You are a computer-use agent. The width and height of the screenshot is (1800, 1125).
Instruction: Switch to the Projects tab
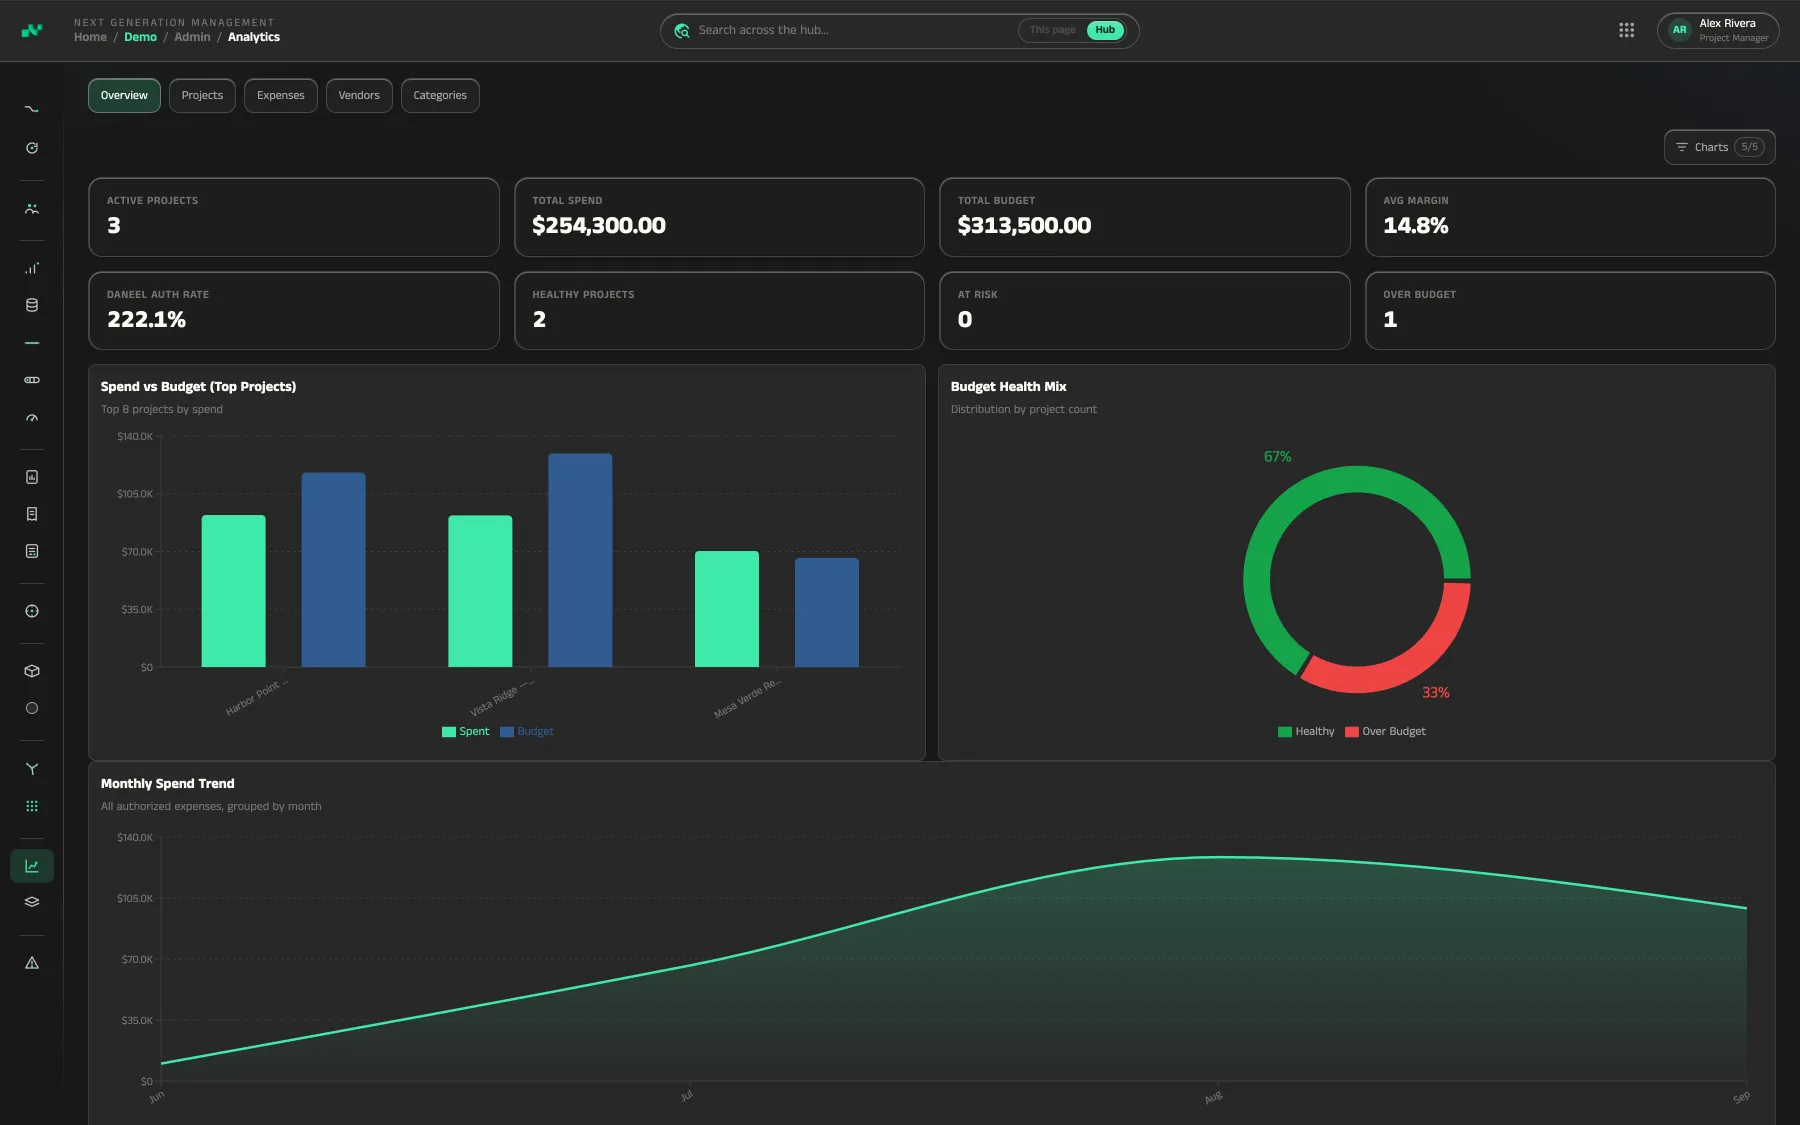point(202,96)
